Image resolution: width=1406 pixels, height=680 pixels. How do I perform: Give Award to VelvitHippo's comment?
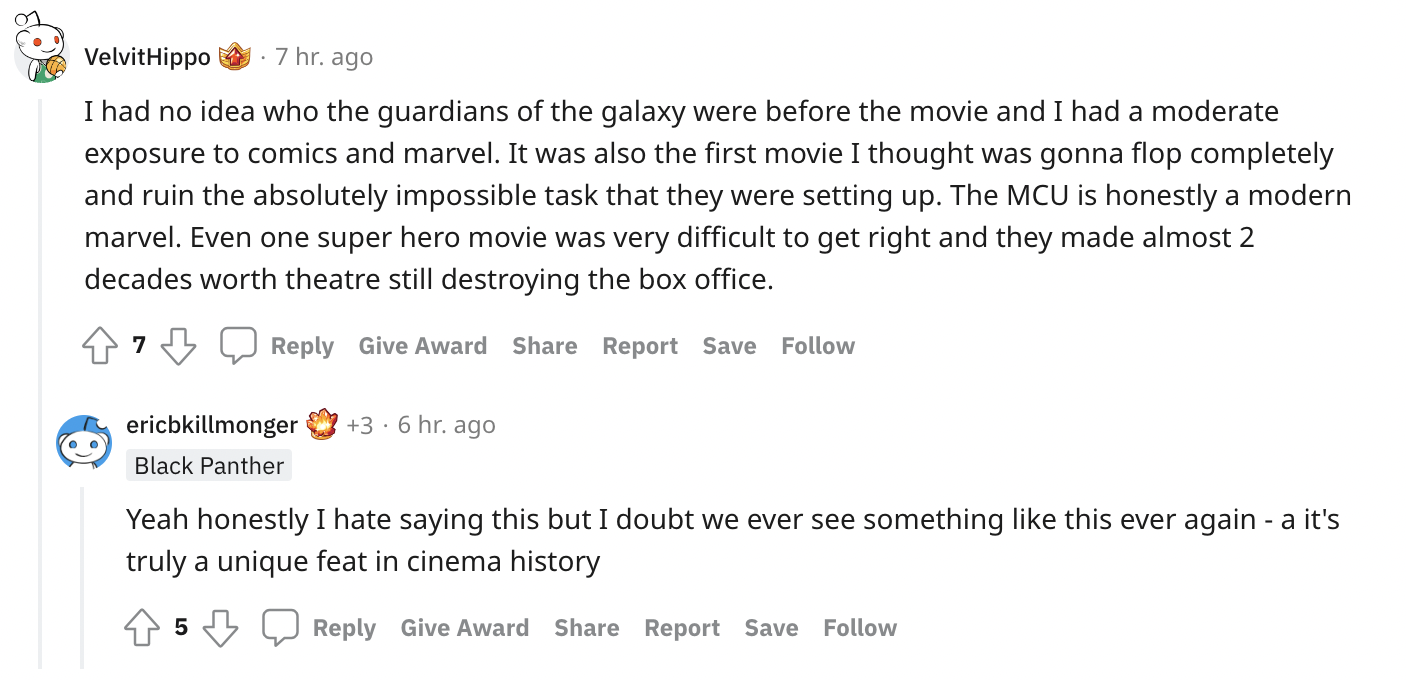pyautogui.click(x=423, y=346)
